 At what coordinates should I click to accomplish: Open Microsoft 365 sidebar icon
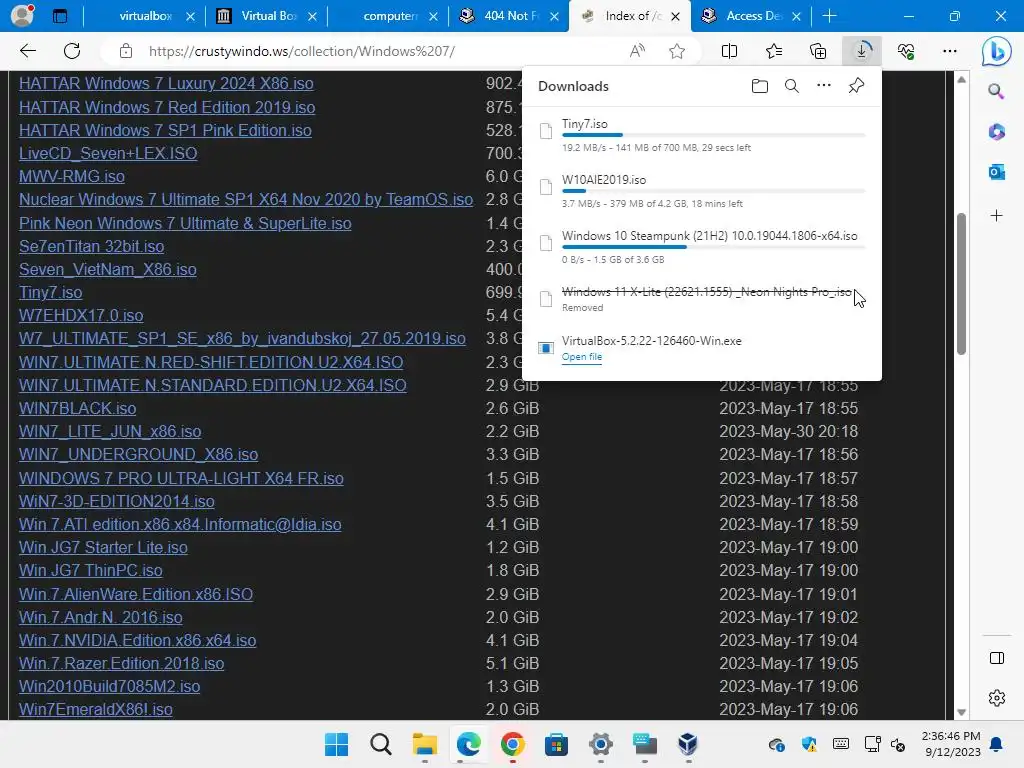(997, 132)
